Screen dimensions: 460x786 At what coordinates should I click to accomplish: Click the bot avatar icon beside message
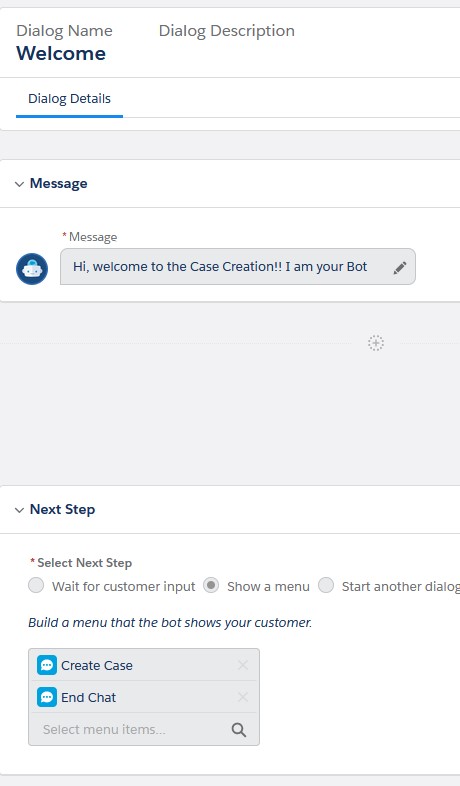(x=32, y=269)
